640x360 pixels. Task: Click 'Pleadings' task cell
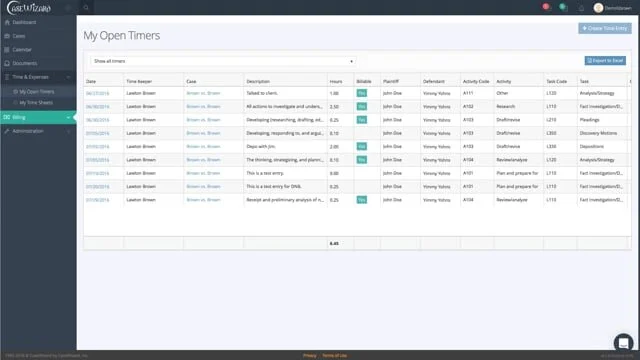[589, 120]
